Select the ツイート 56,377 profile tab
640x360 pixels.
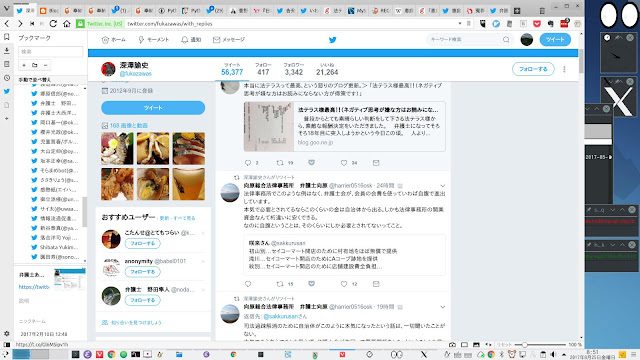232,69
